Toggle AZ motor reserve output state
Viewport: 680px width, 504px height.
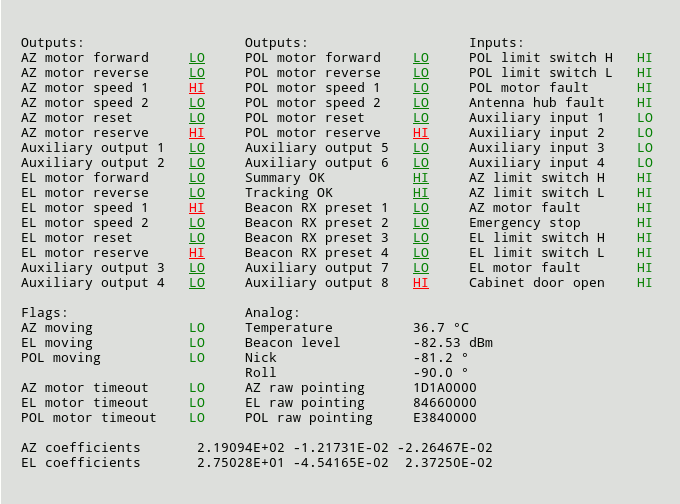pos(196,133)
